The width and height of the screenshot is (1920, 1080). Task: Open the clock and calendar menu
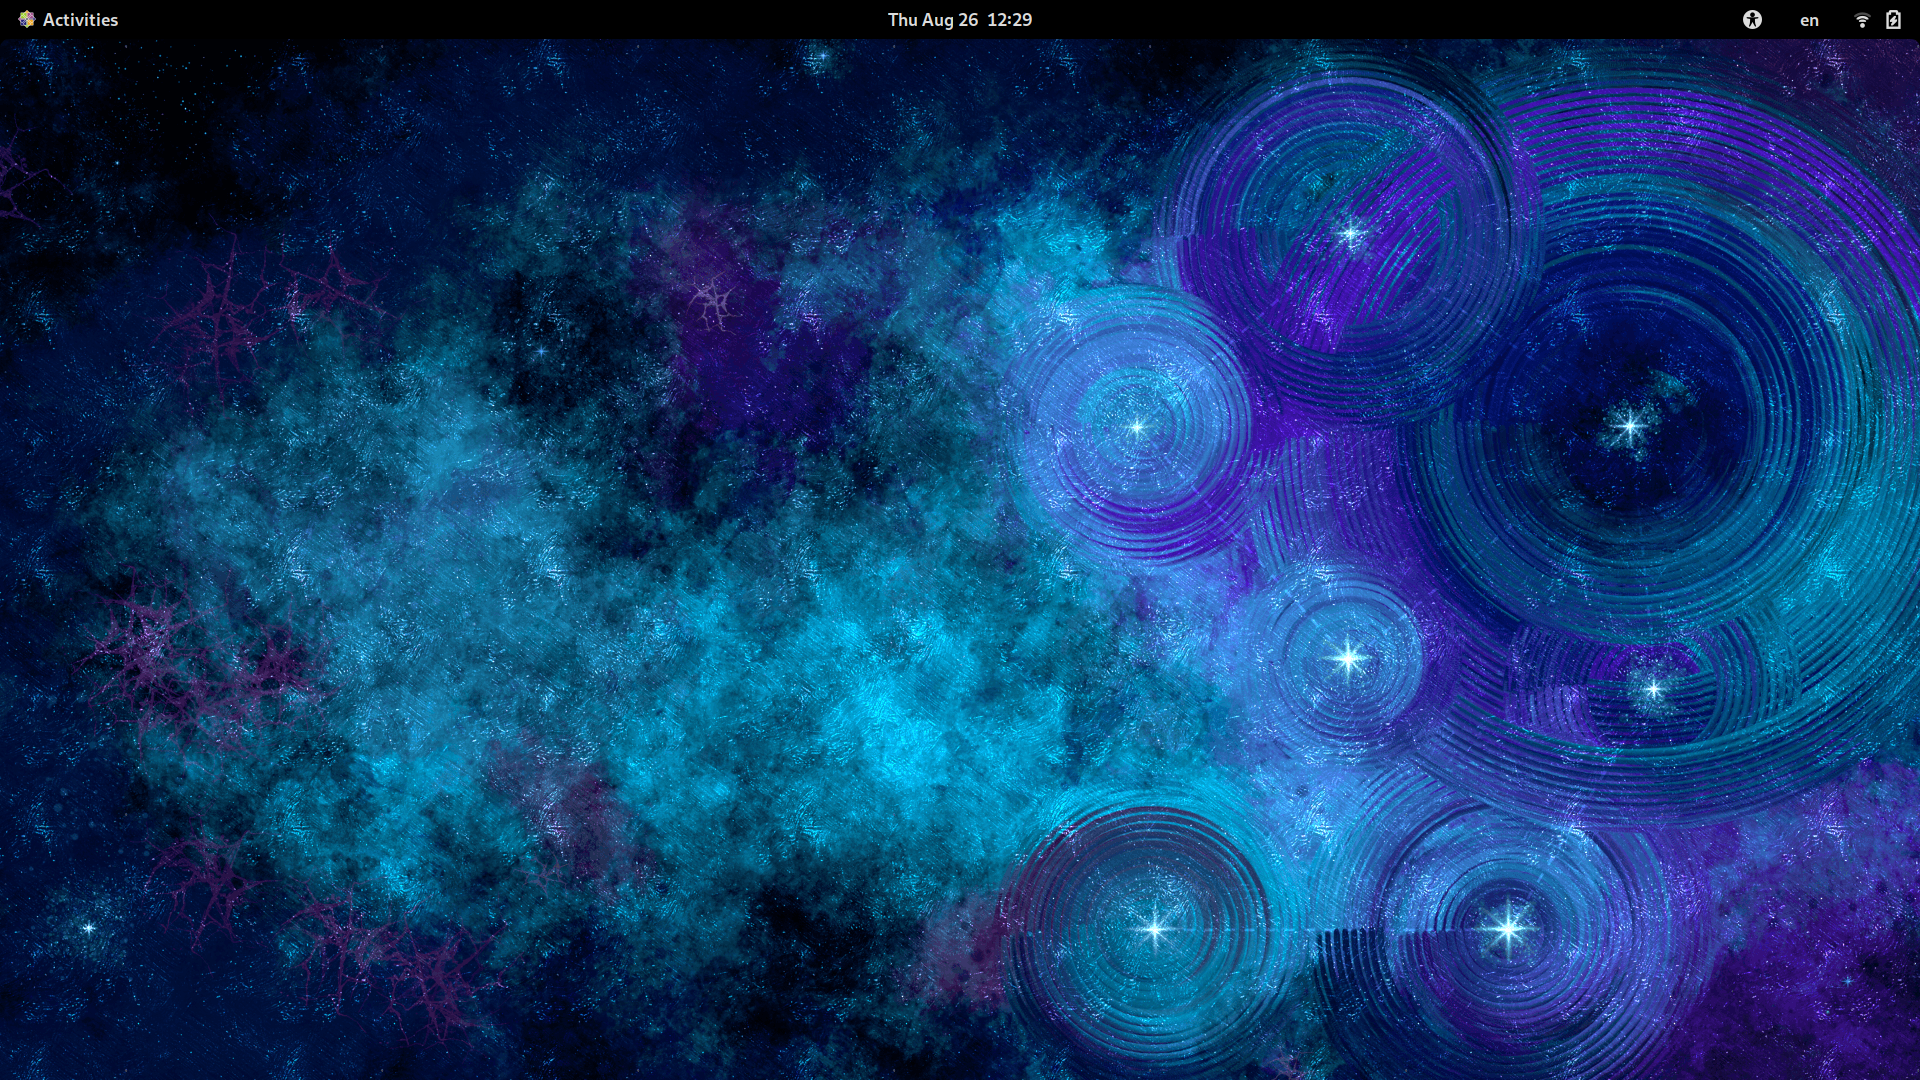coord(960,20)
